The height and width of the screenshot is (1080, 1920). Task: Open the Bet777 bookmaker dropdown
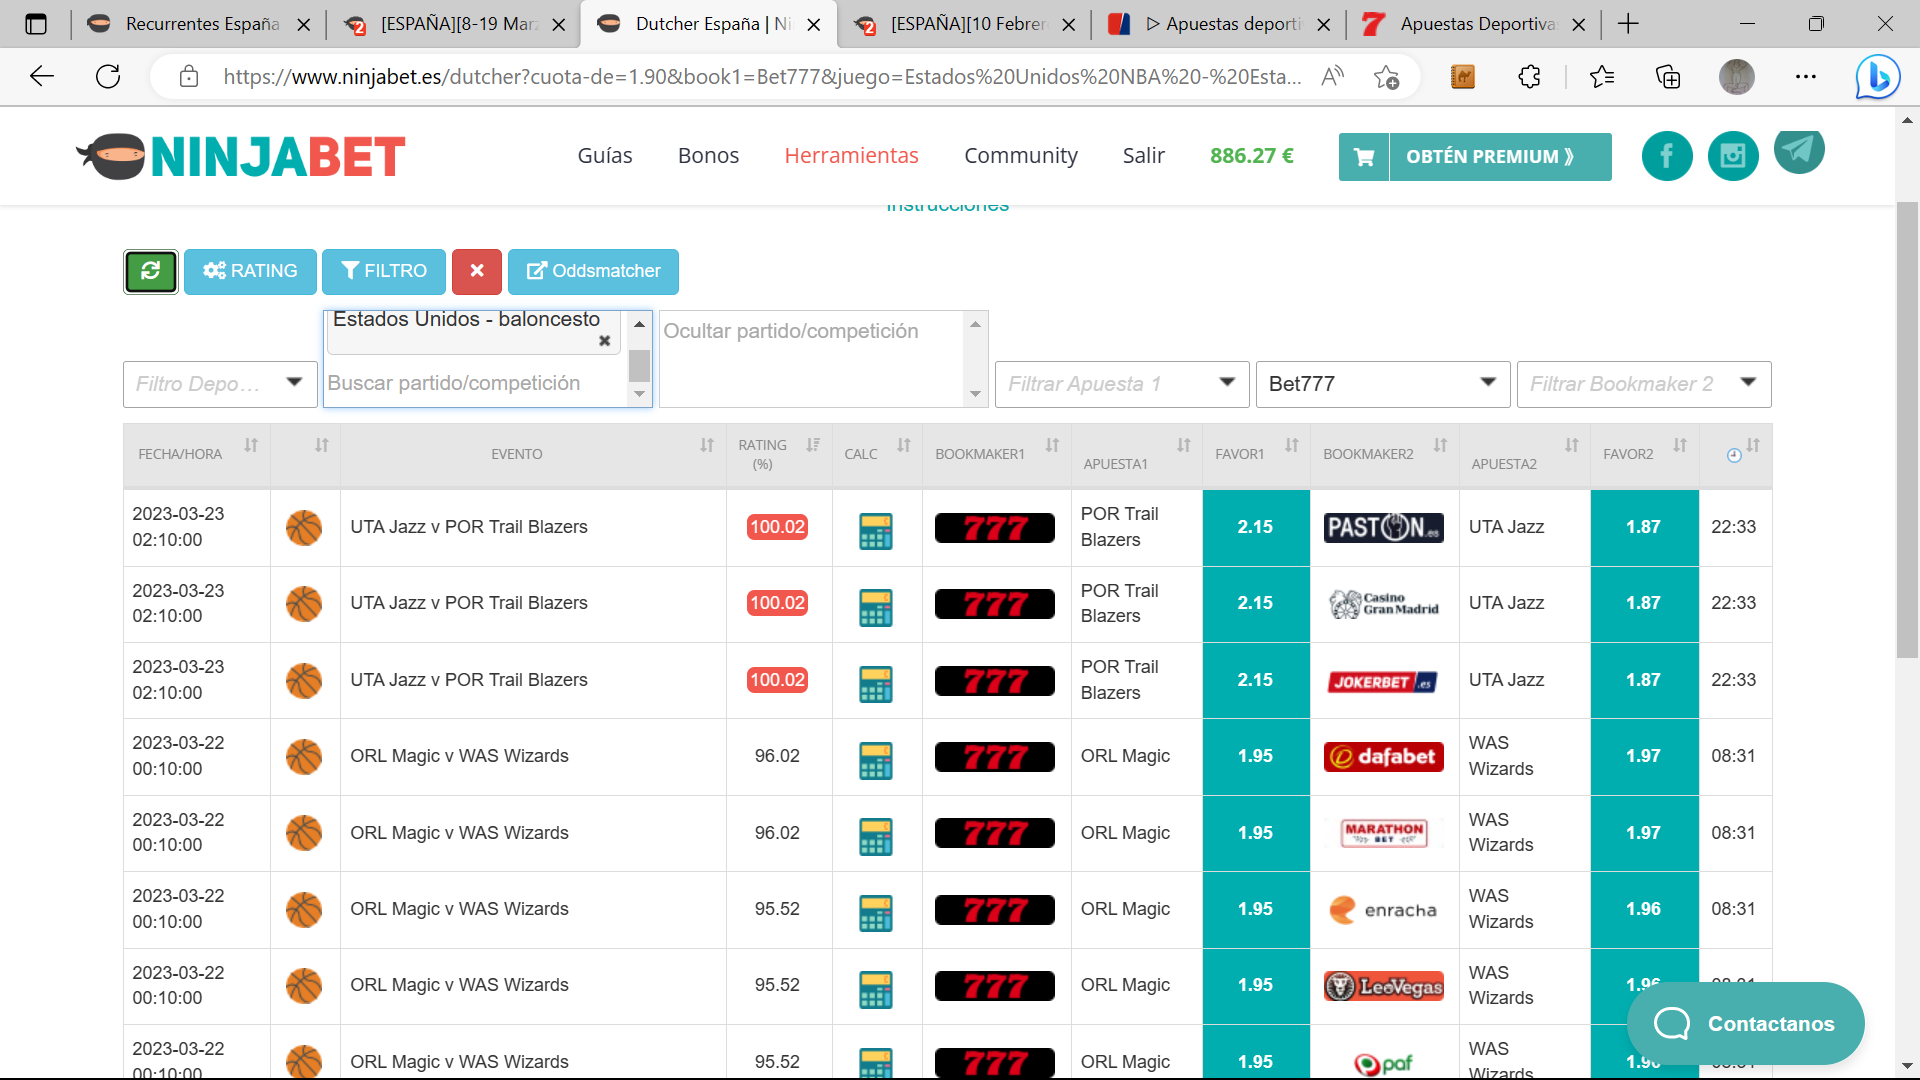(x=1382, y=384)
